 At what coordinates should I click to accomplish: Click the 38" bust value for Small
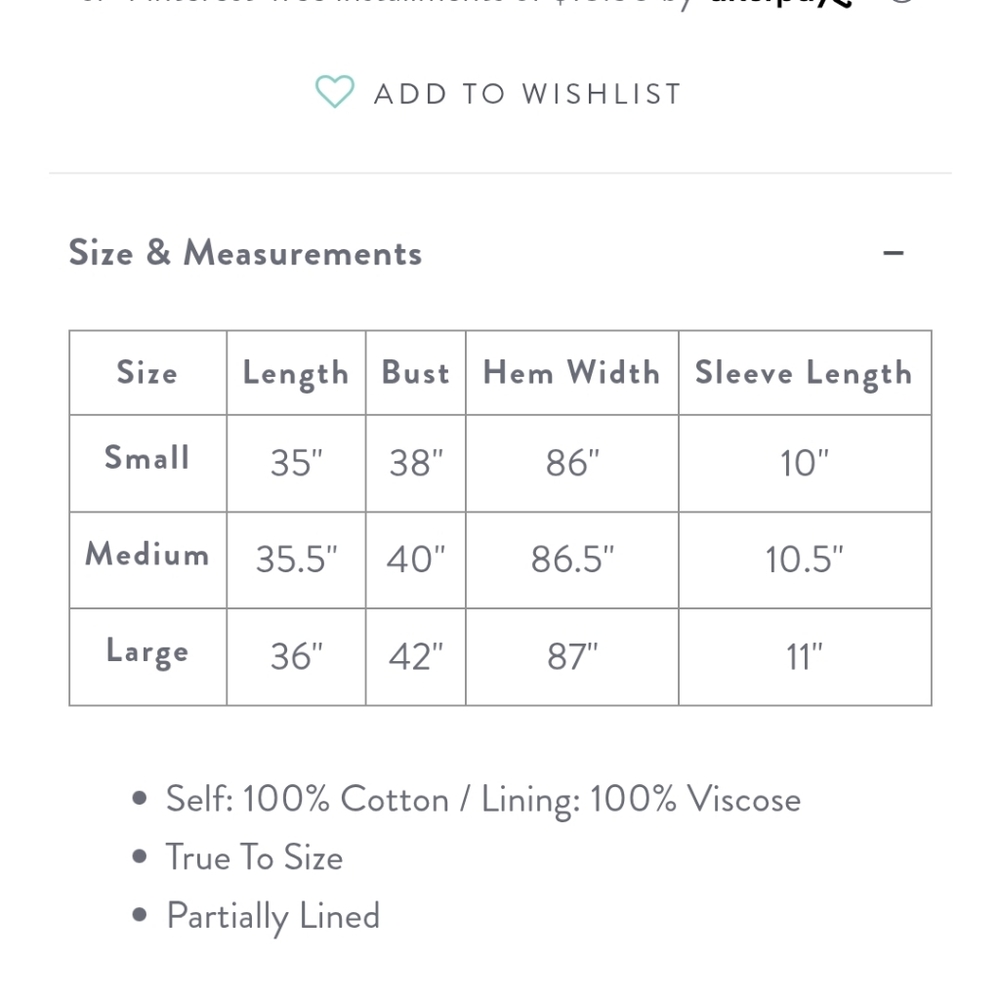tap(416, 463)
